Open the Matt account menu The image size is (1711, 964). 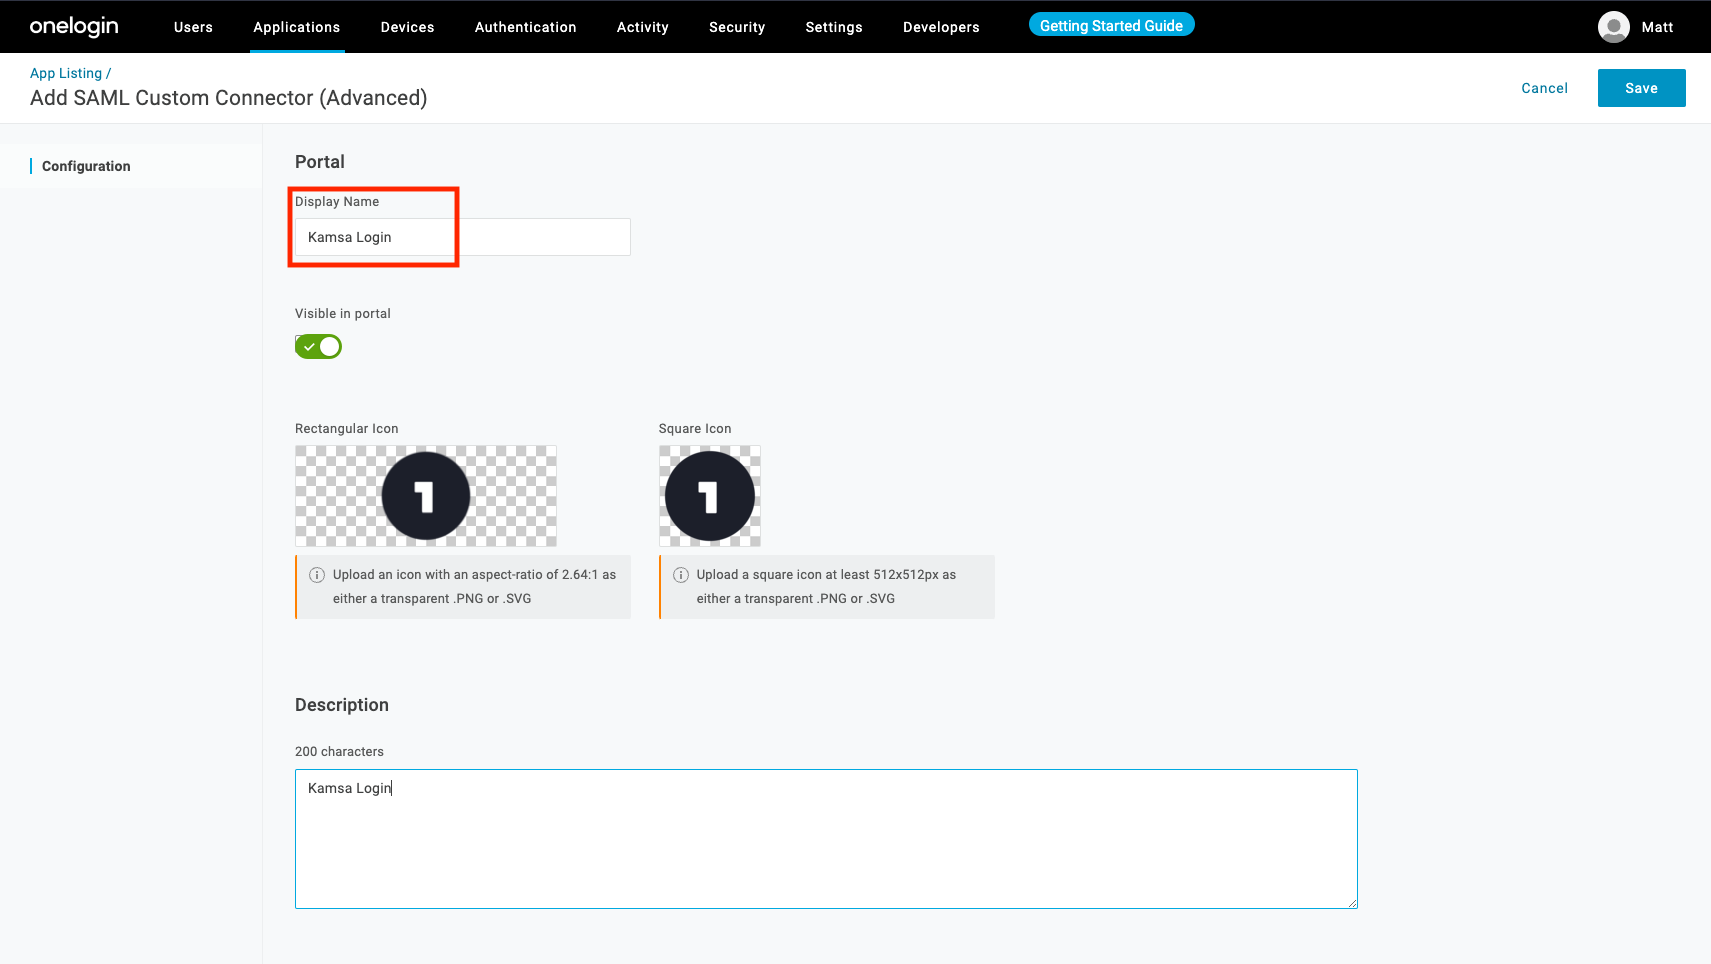coord(1657,27)
